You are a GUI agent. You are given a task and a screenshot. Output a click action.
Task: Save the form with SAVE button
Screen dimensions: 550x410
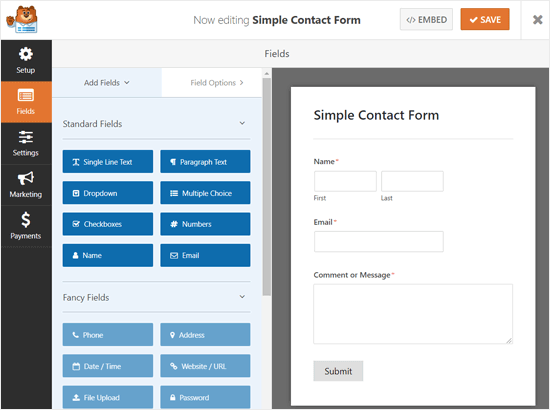click(x=485, y=19)
